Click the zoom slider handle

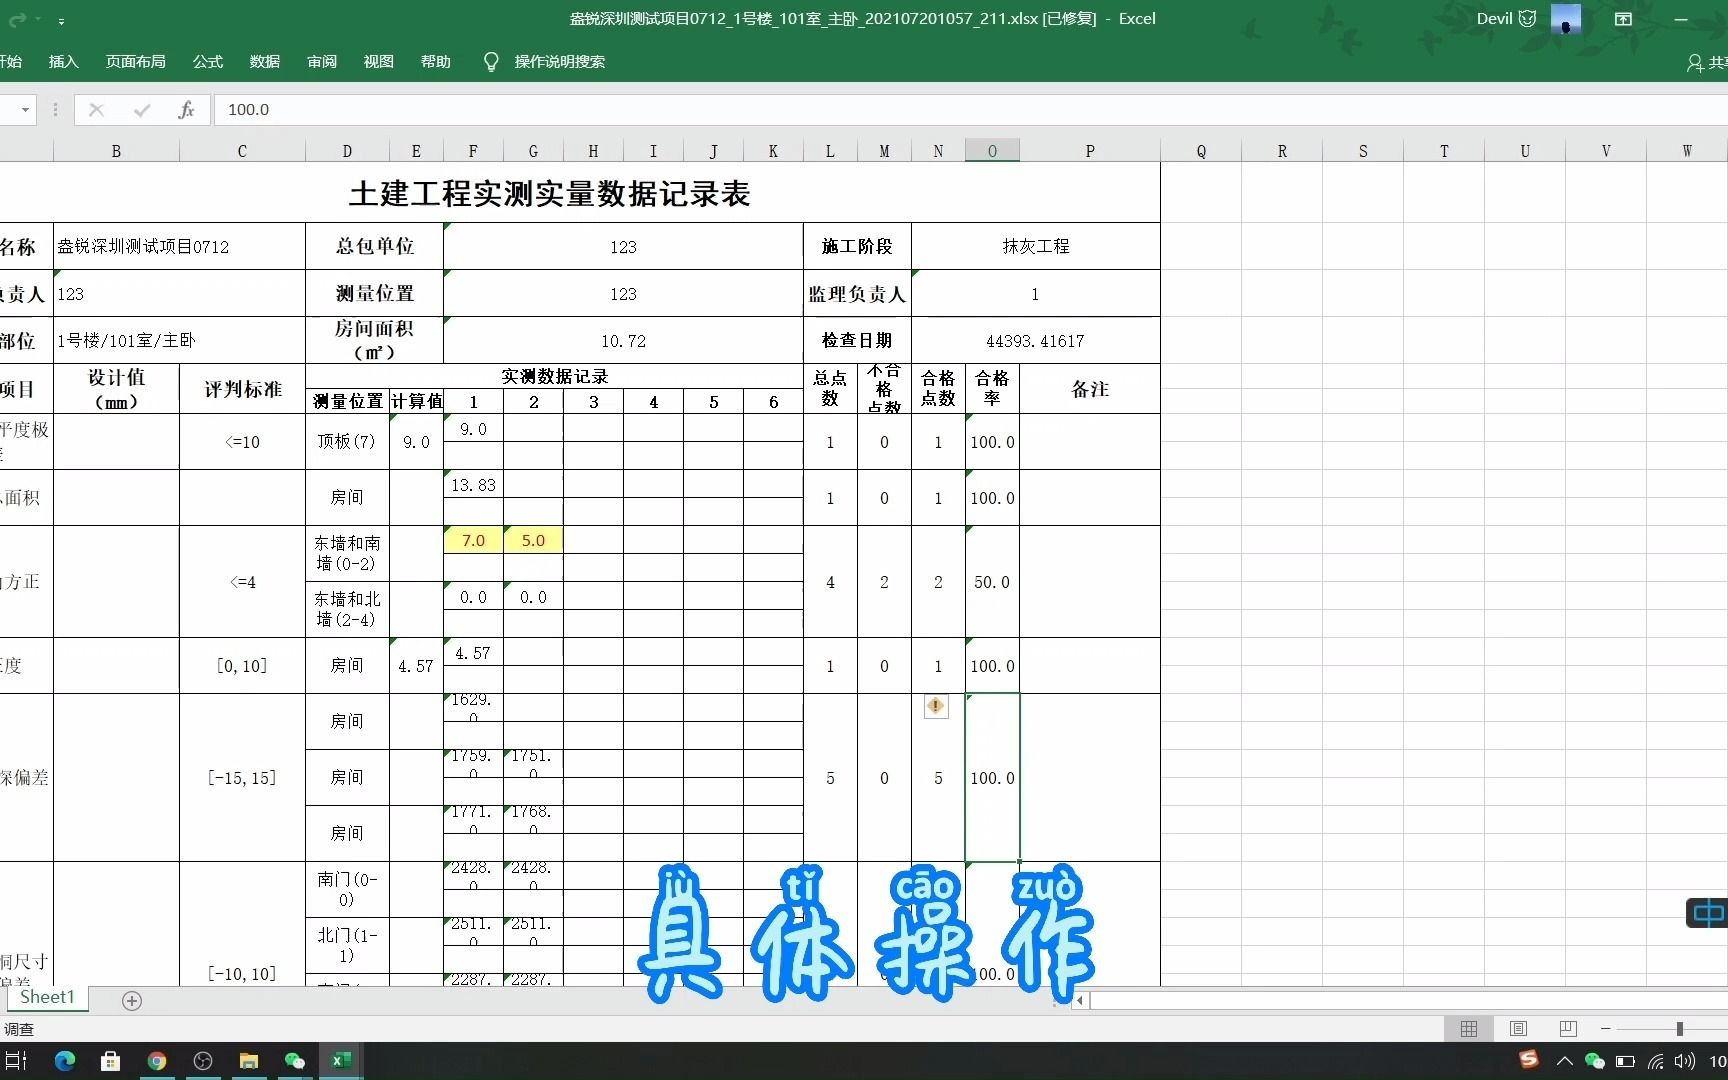point(1680,1029)
